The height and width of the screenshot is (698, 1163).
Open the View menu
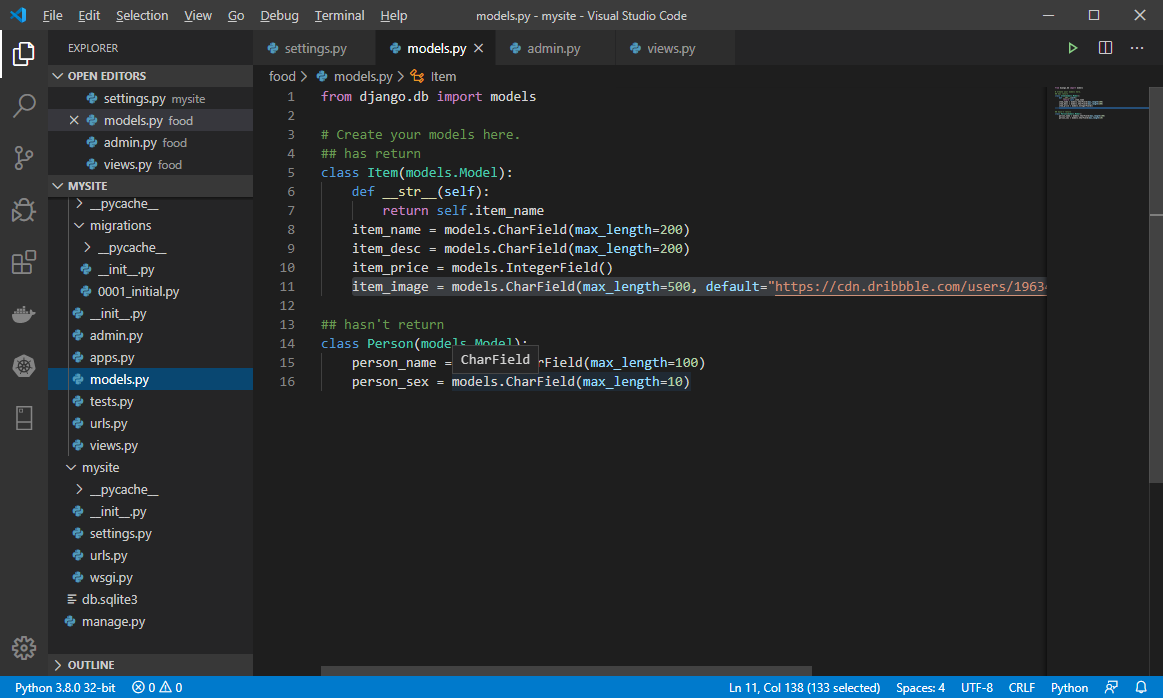197,15
